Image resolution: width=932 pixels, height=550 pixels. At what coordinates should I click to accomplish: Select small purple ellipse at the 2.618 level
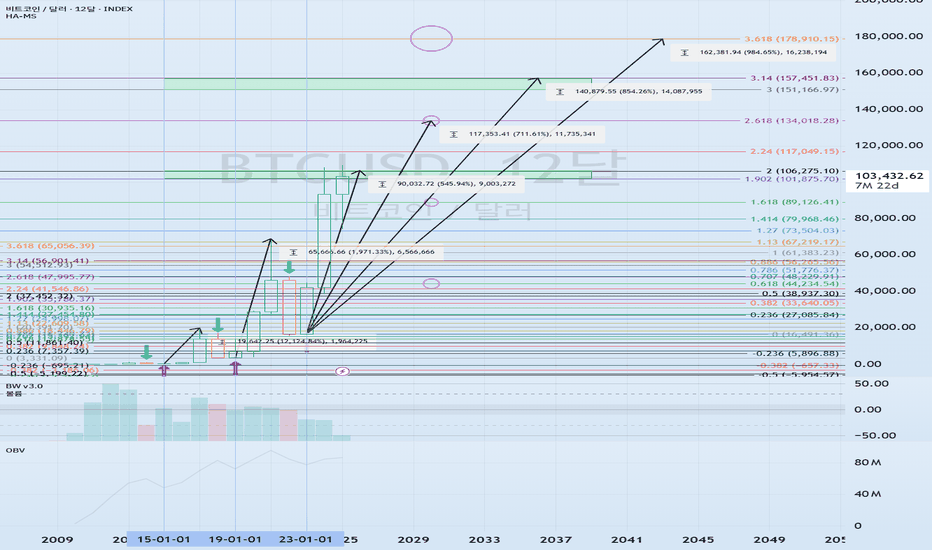tap(431, 121)
